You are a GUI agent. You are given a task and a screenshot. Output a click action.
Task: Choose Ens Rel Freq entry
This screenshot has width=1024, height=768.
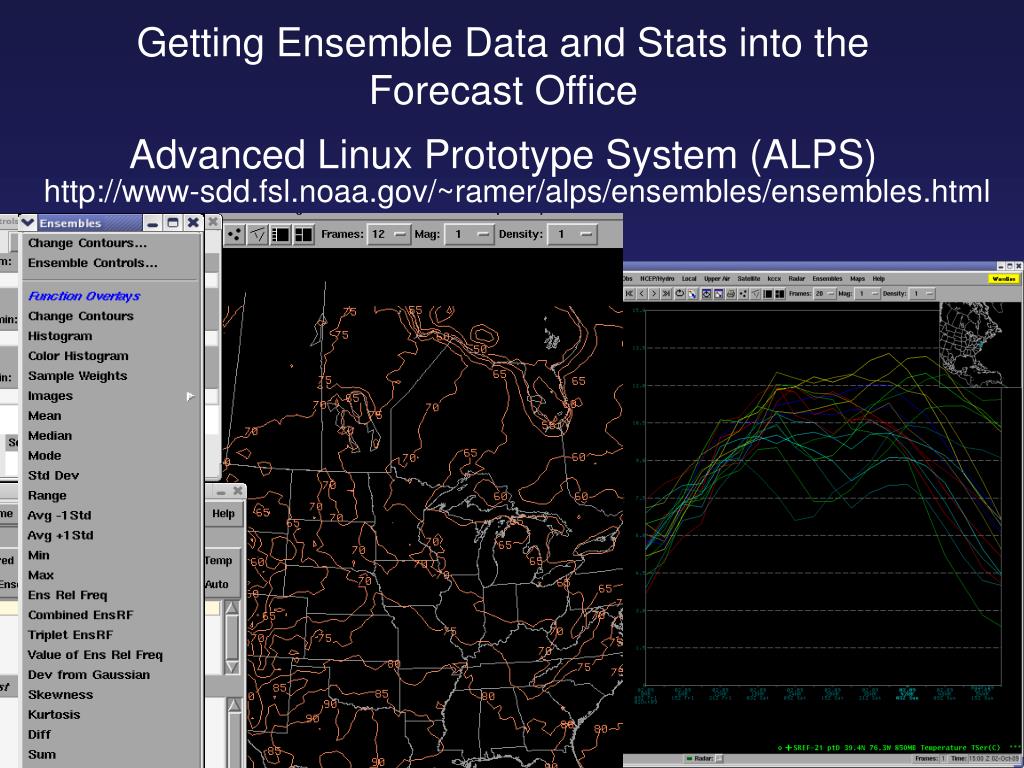point(67,596)
